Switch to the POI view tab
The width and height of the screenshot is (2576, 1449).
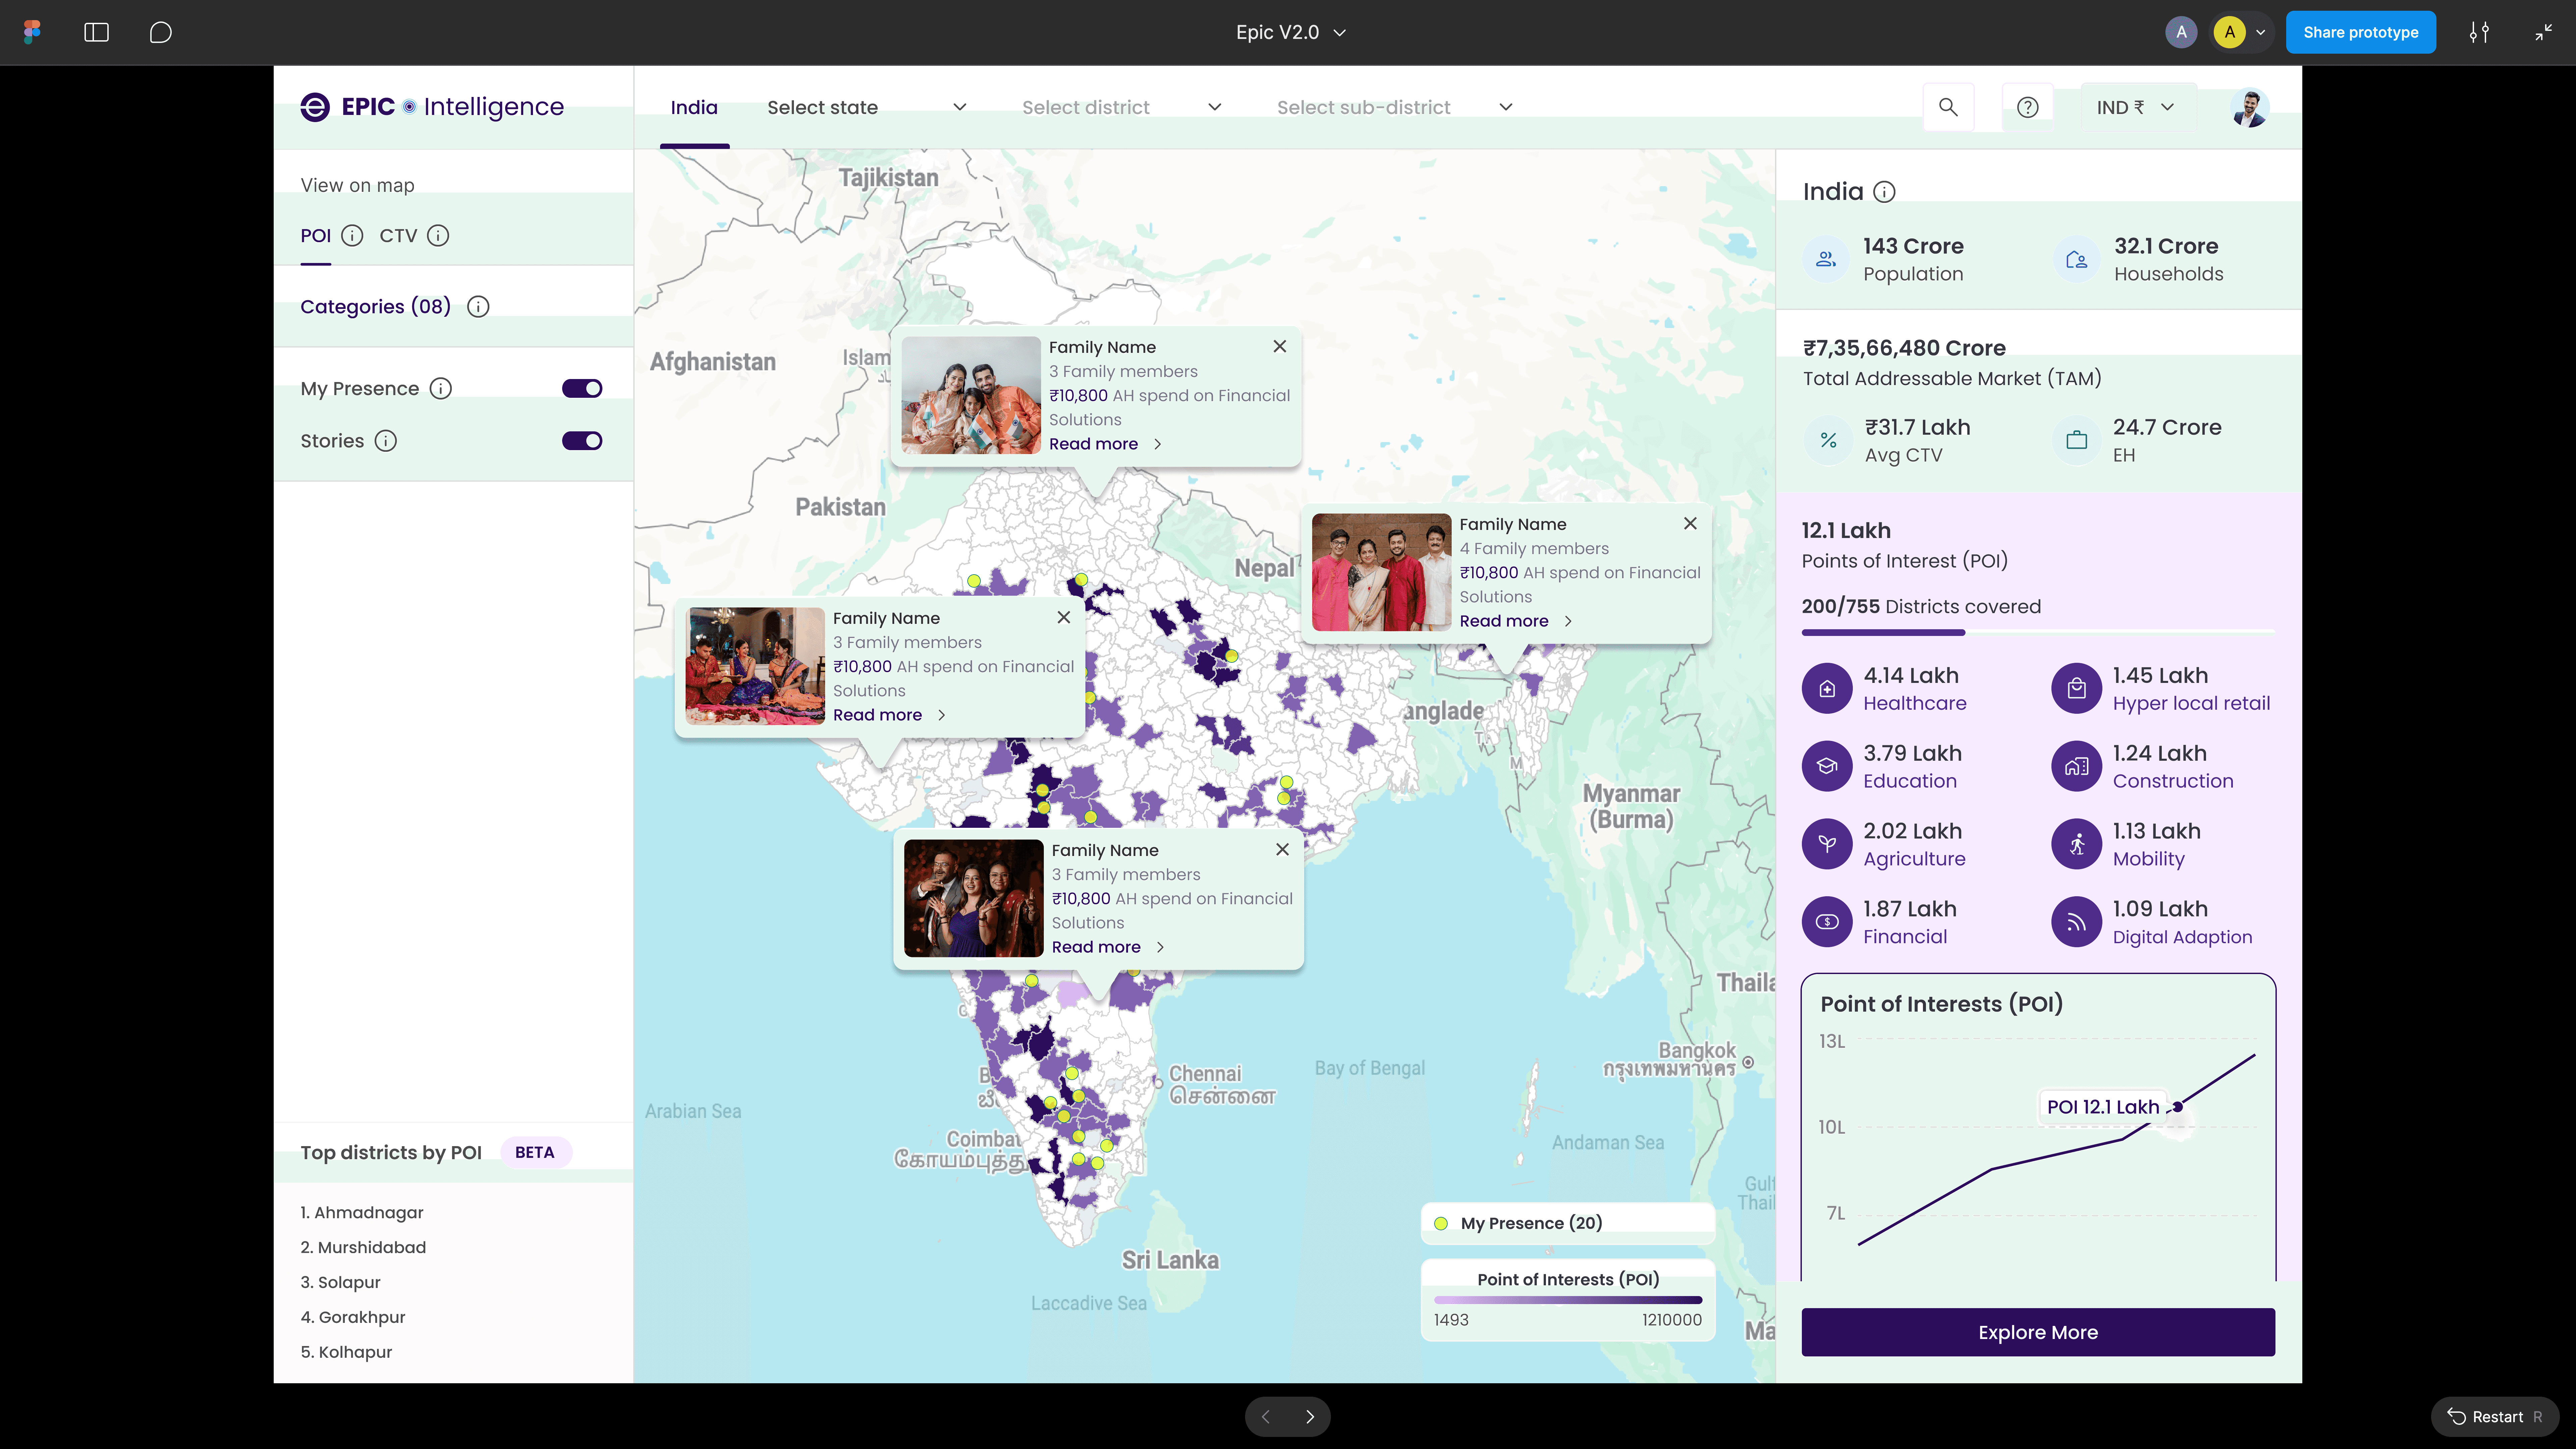click(x=316, y=236)
